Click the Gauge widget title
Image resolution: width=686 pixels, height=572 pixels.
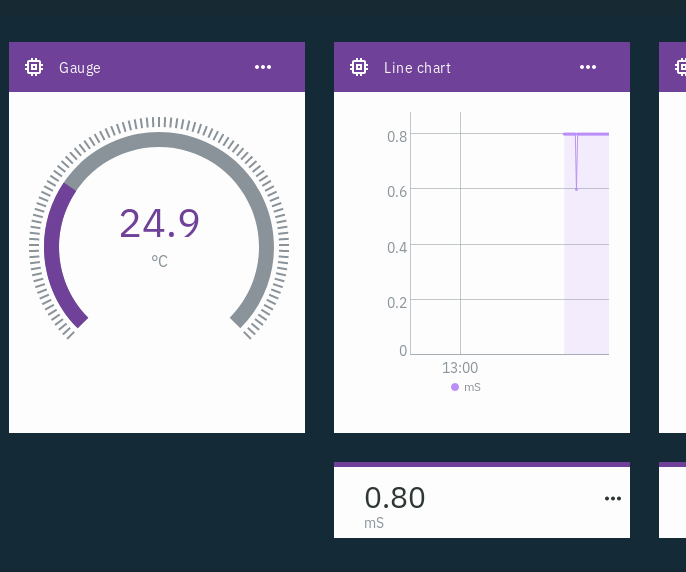pyautogui.click(x=80, y=68)
